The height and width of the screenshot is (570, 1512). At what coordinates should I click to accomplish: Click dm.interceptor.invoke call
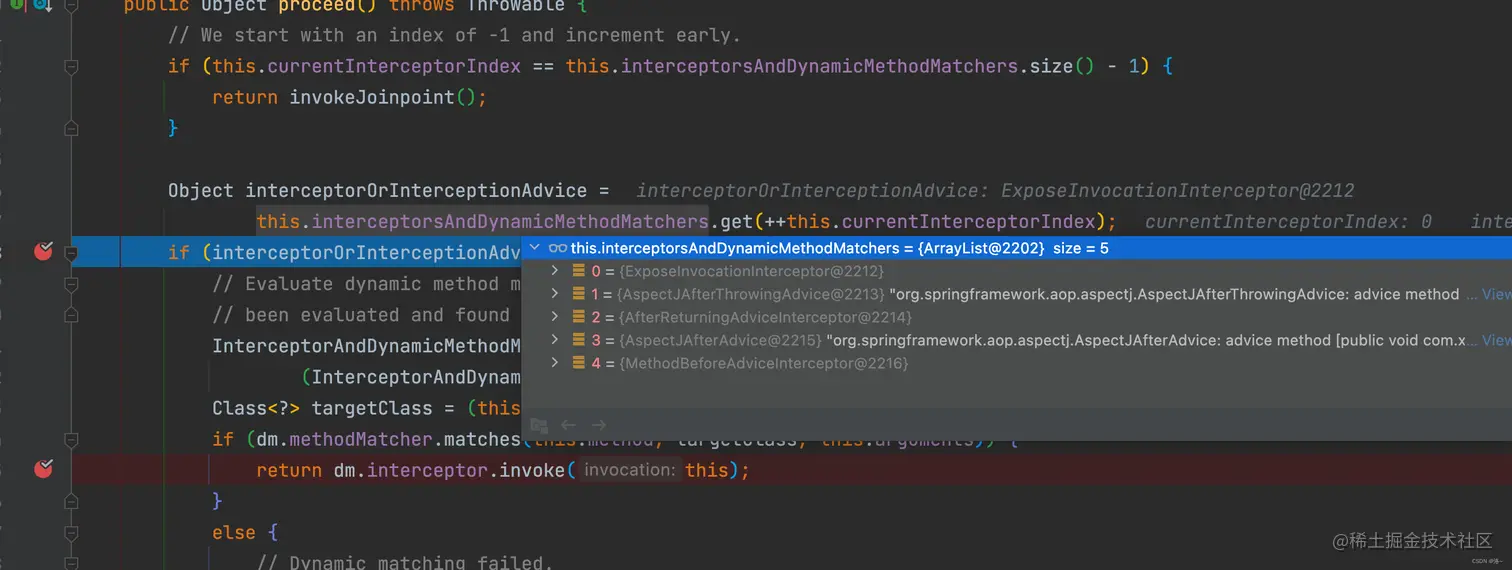[449, 470]
